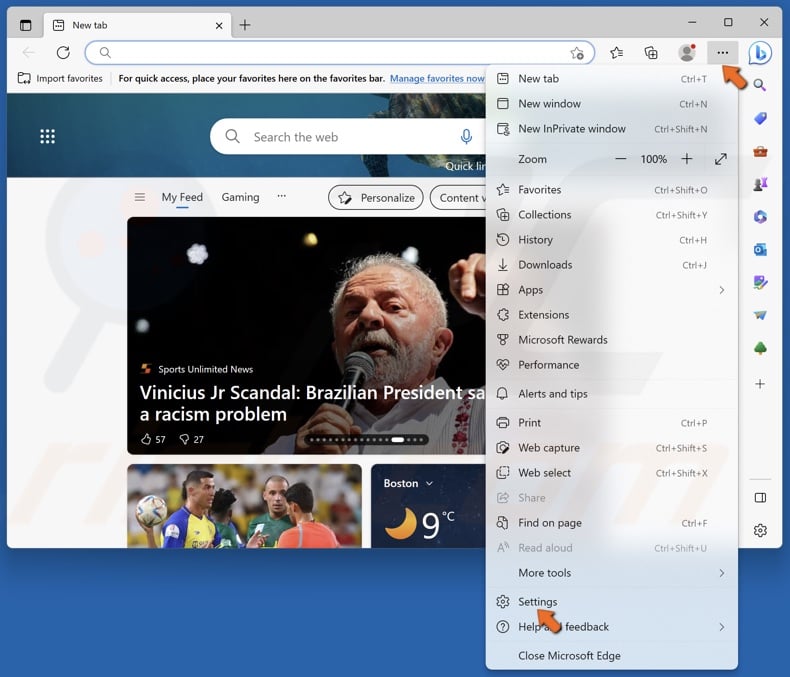Open Downloads from the menu
This screenshot has height=677, width=790.
click(x=612, y=265)
